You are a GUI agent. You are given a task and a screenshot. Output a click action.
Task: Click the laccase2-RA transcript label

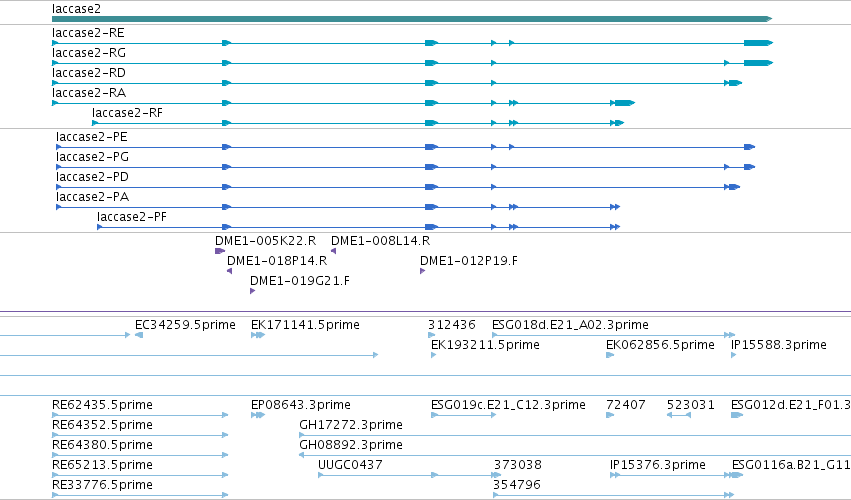click(89, 93)
